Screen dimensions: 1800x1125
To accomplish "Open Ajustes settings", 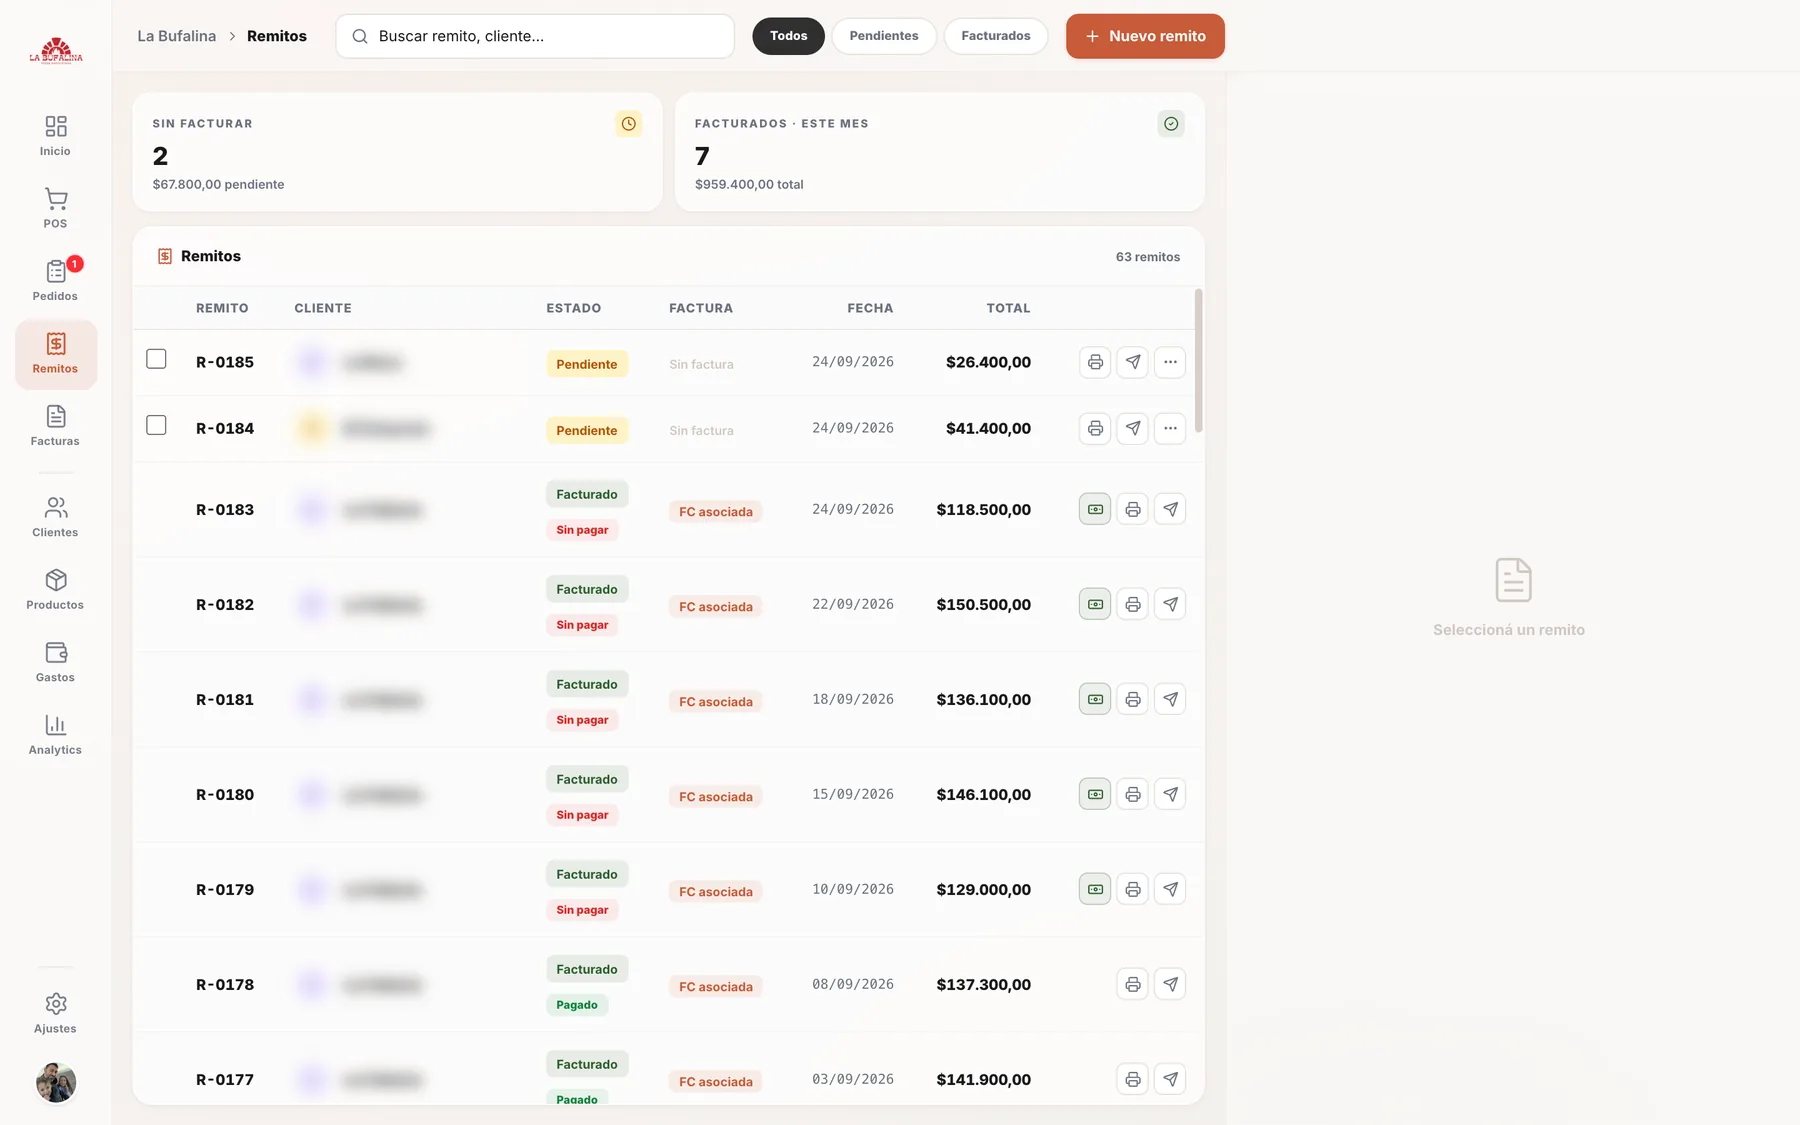I will [55, 1014].
